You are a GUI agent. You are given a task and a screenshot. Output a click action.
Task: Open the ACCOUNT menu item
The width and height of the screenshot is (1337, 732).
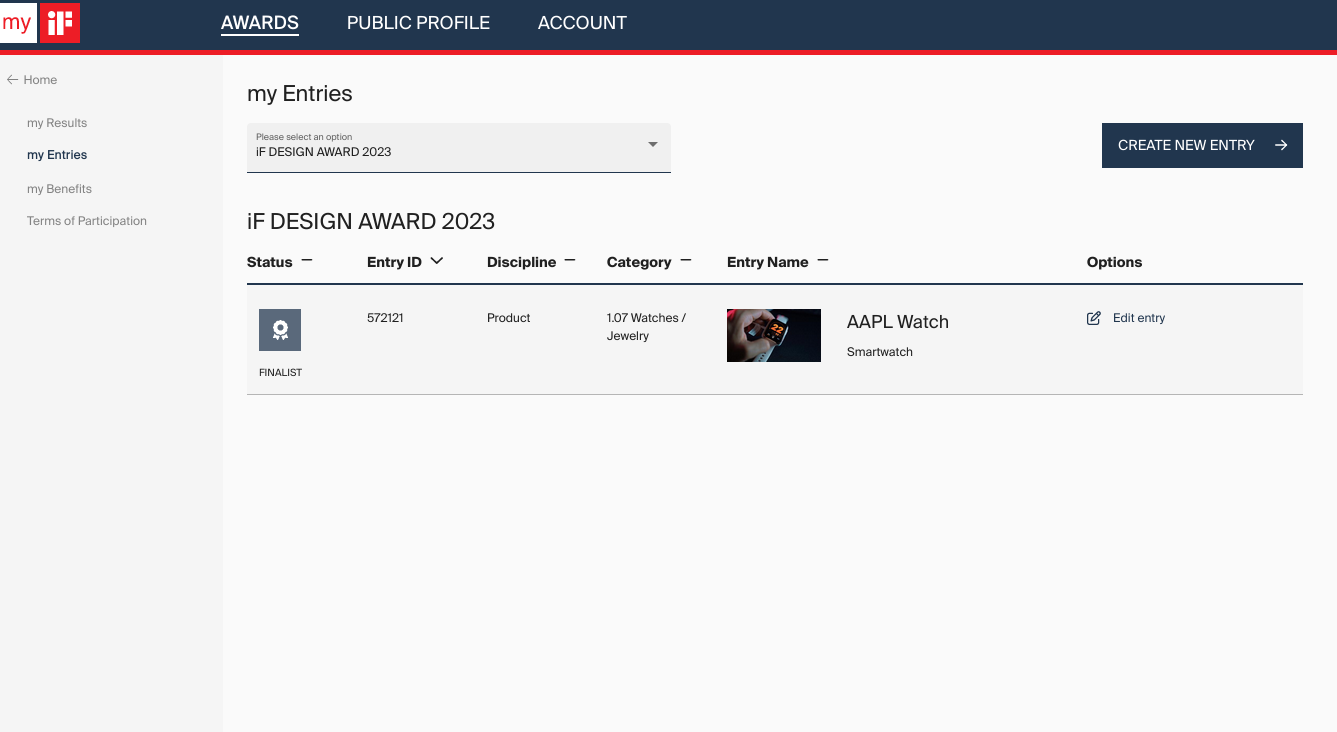pyautogui.click(x=582, y=22)
